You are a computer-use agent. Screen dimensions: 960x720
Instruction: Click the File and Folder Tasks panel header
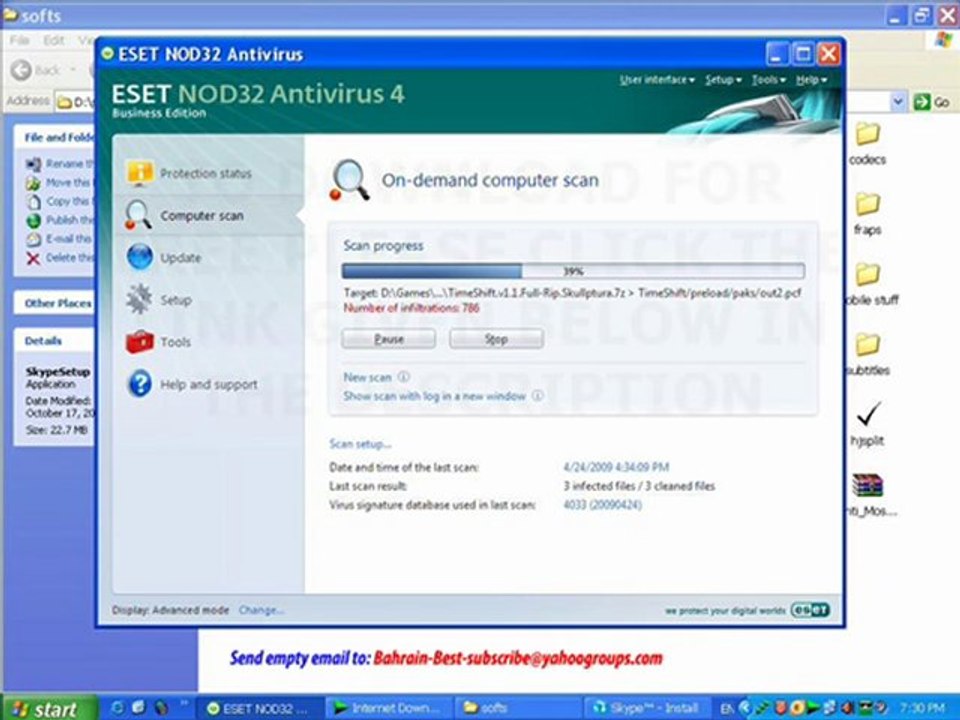click(x=54, y=137)
